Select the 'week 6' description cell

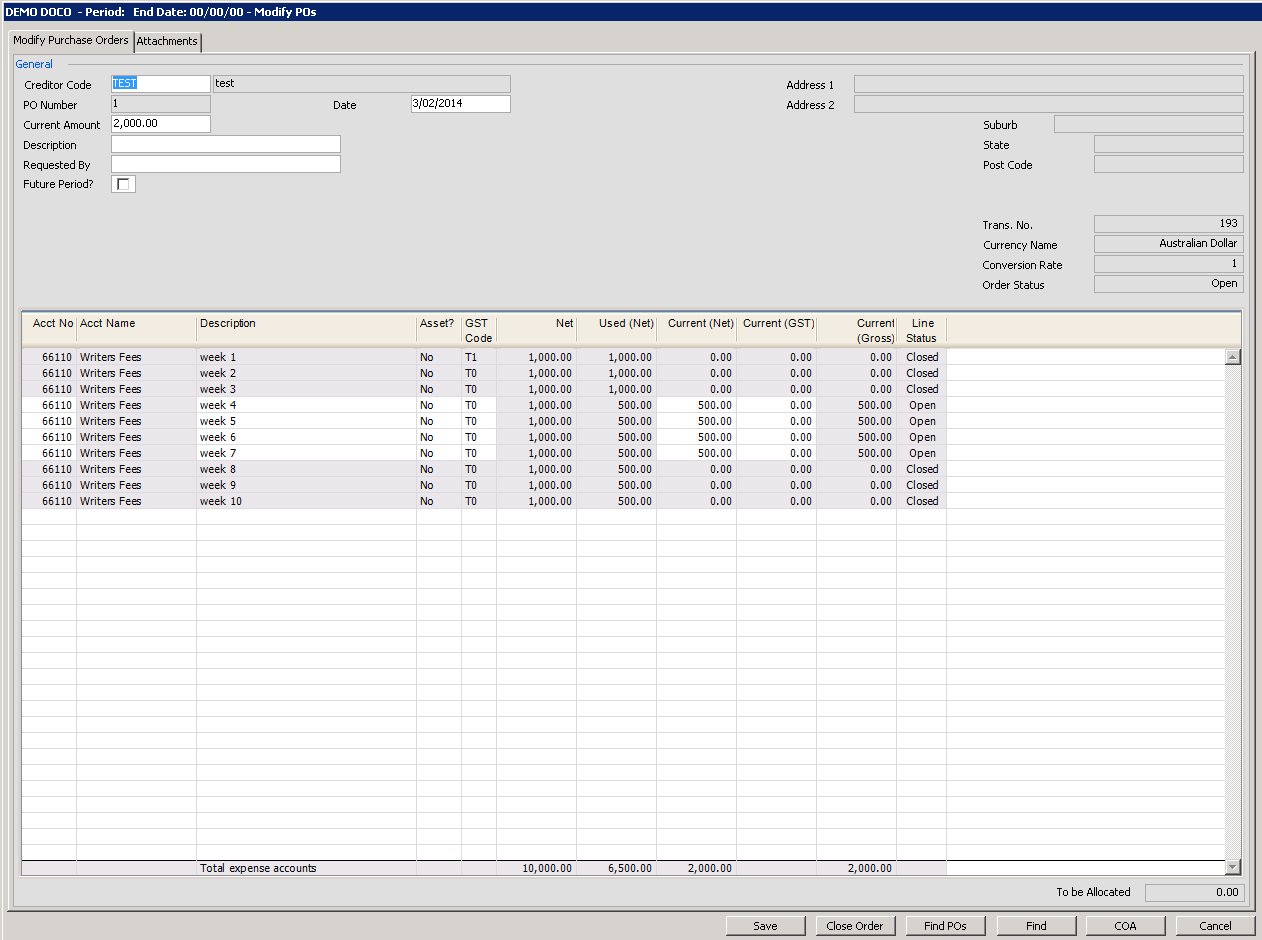pyautogui.click(x=307, y=437)
